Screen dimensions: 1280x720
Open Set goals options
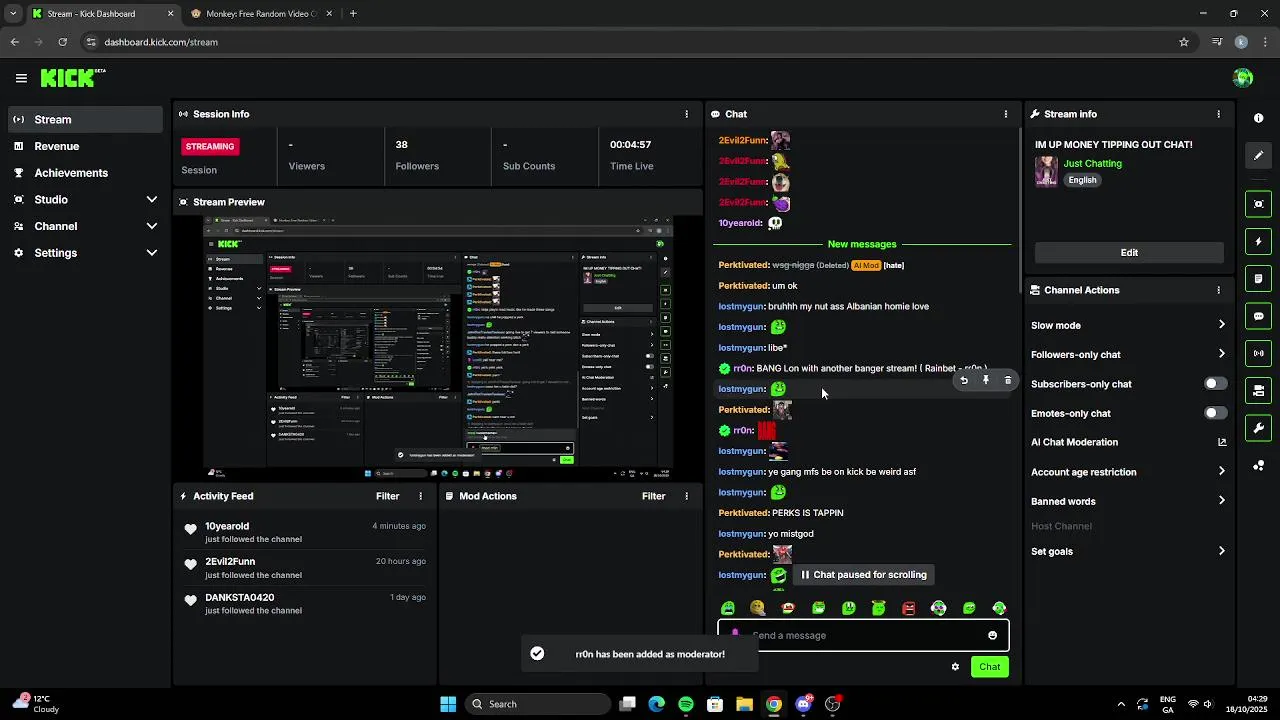point(1129,551)
